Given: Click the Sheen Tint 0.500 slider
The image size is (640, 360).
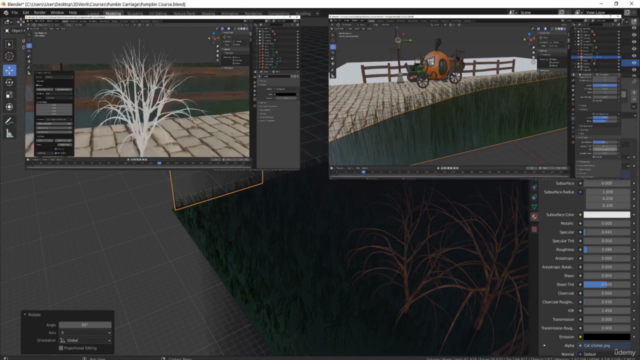Looking at the screenshot, I should 607,284.
